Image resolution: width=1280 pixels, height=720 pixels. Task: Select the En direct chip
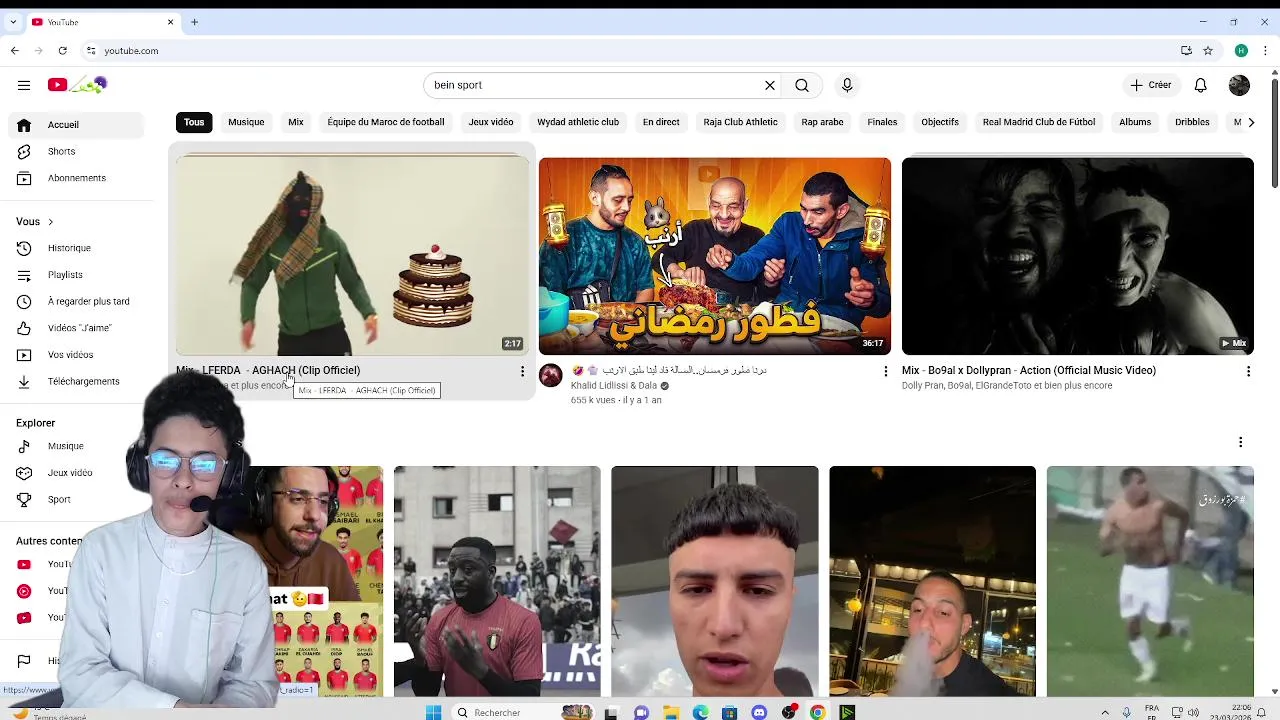tap(661, 122)
